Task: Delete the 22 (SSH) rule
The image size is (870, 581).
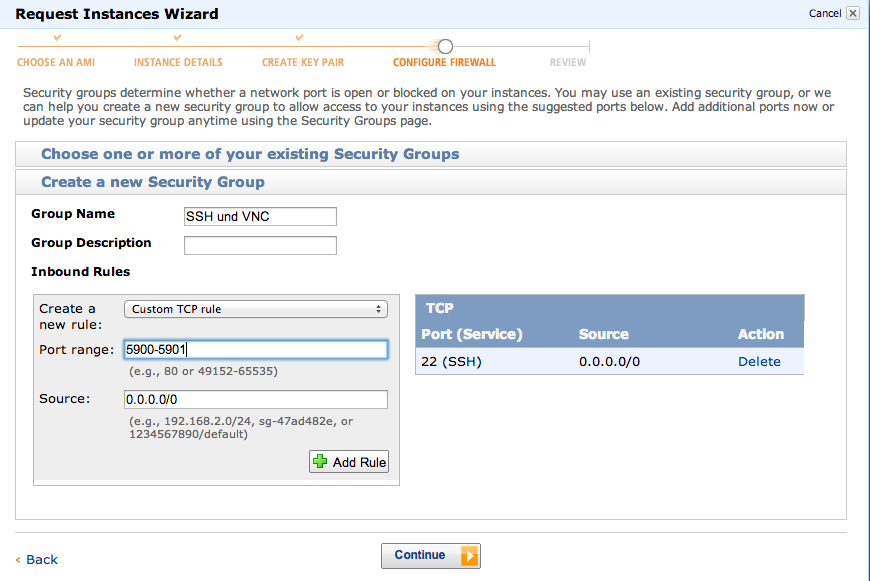Action: [759, 361]
